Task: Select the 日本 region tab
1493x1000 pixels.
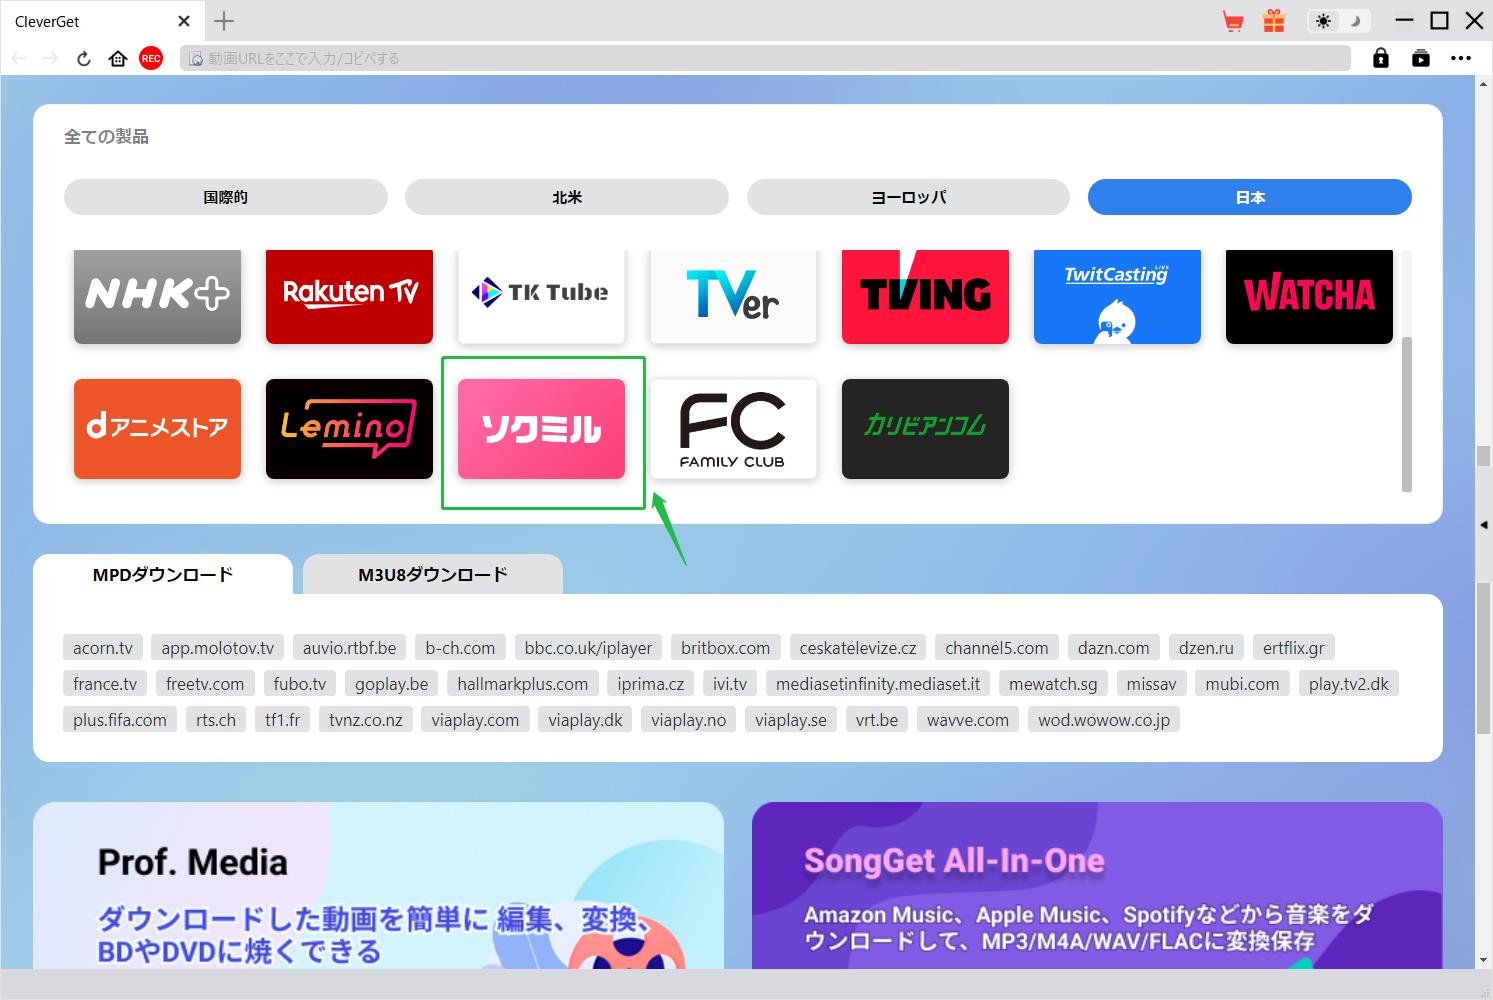Action: tap(1250, 197)
